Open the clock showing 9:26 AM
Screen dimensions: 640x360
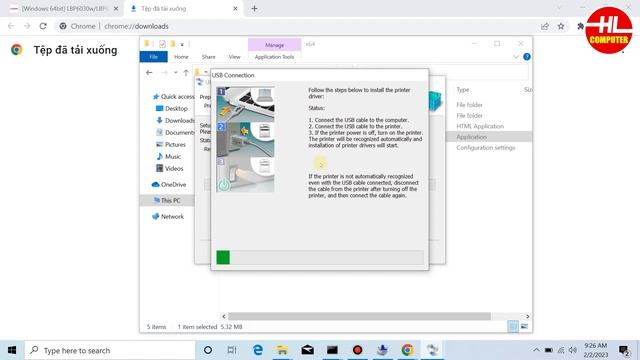coord(596,350)
